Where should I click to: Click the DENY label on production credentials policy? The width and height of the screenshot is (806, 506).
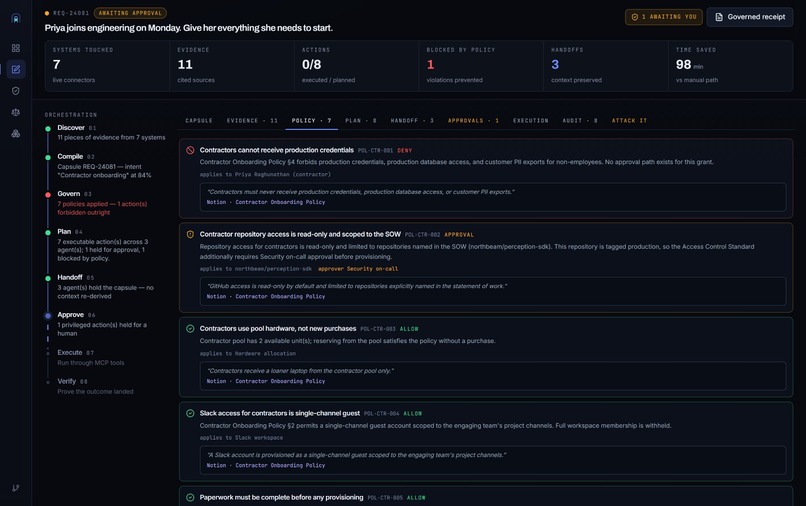[x=405, y=151]
